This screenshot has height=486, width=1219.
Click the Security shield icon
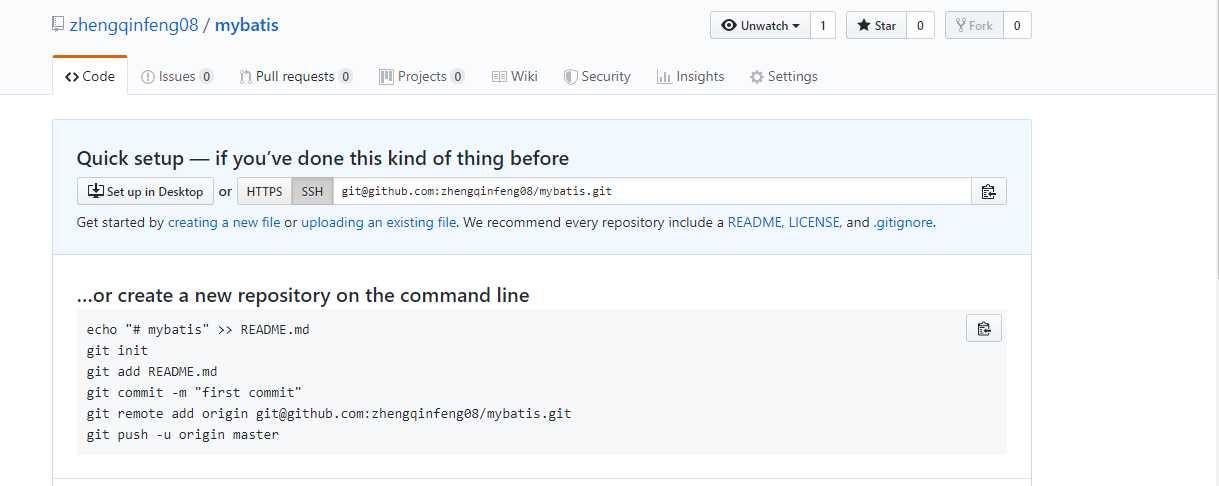click(x=570, y=77)
